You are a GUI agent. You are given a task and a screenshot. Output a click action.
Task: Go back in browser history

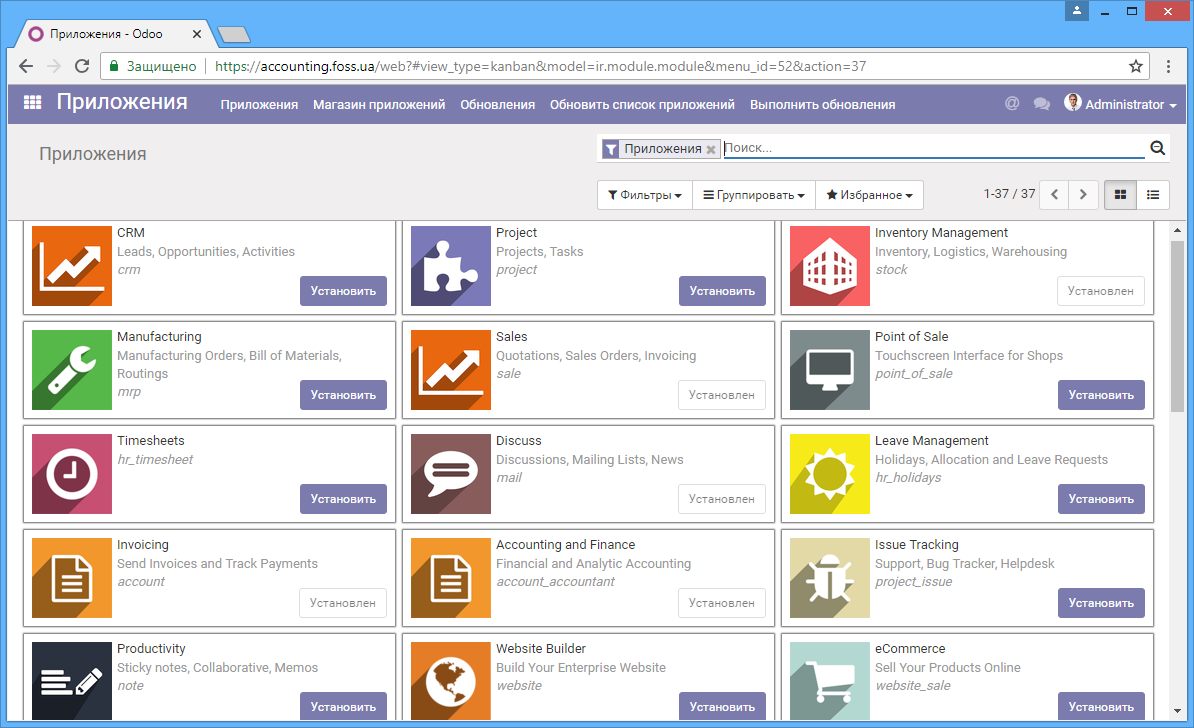(26, 66)
